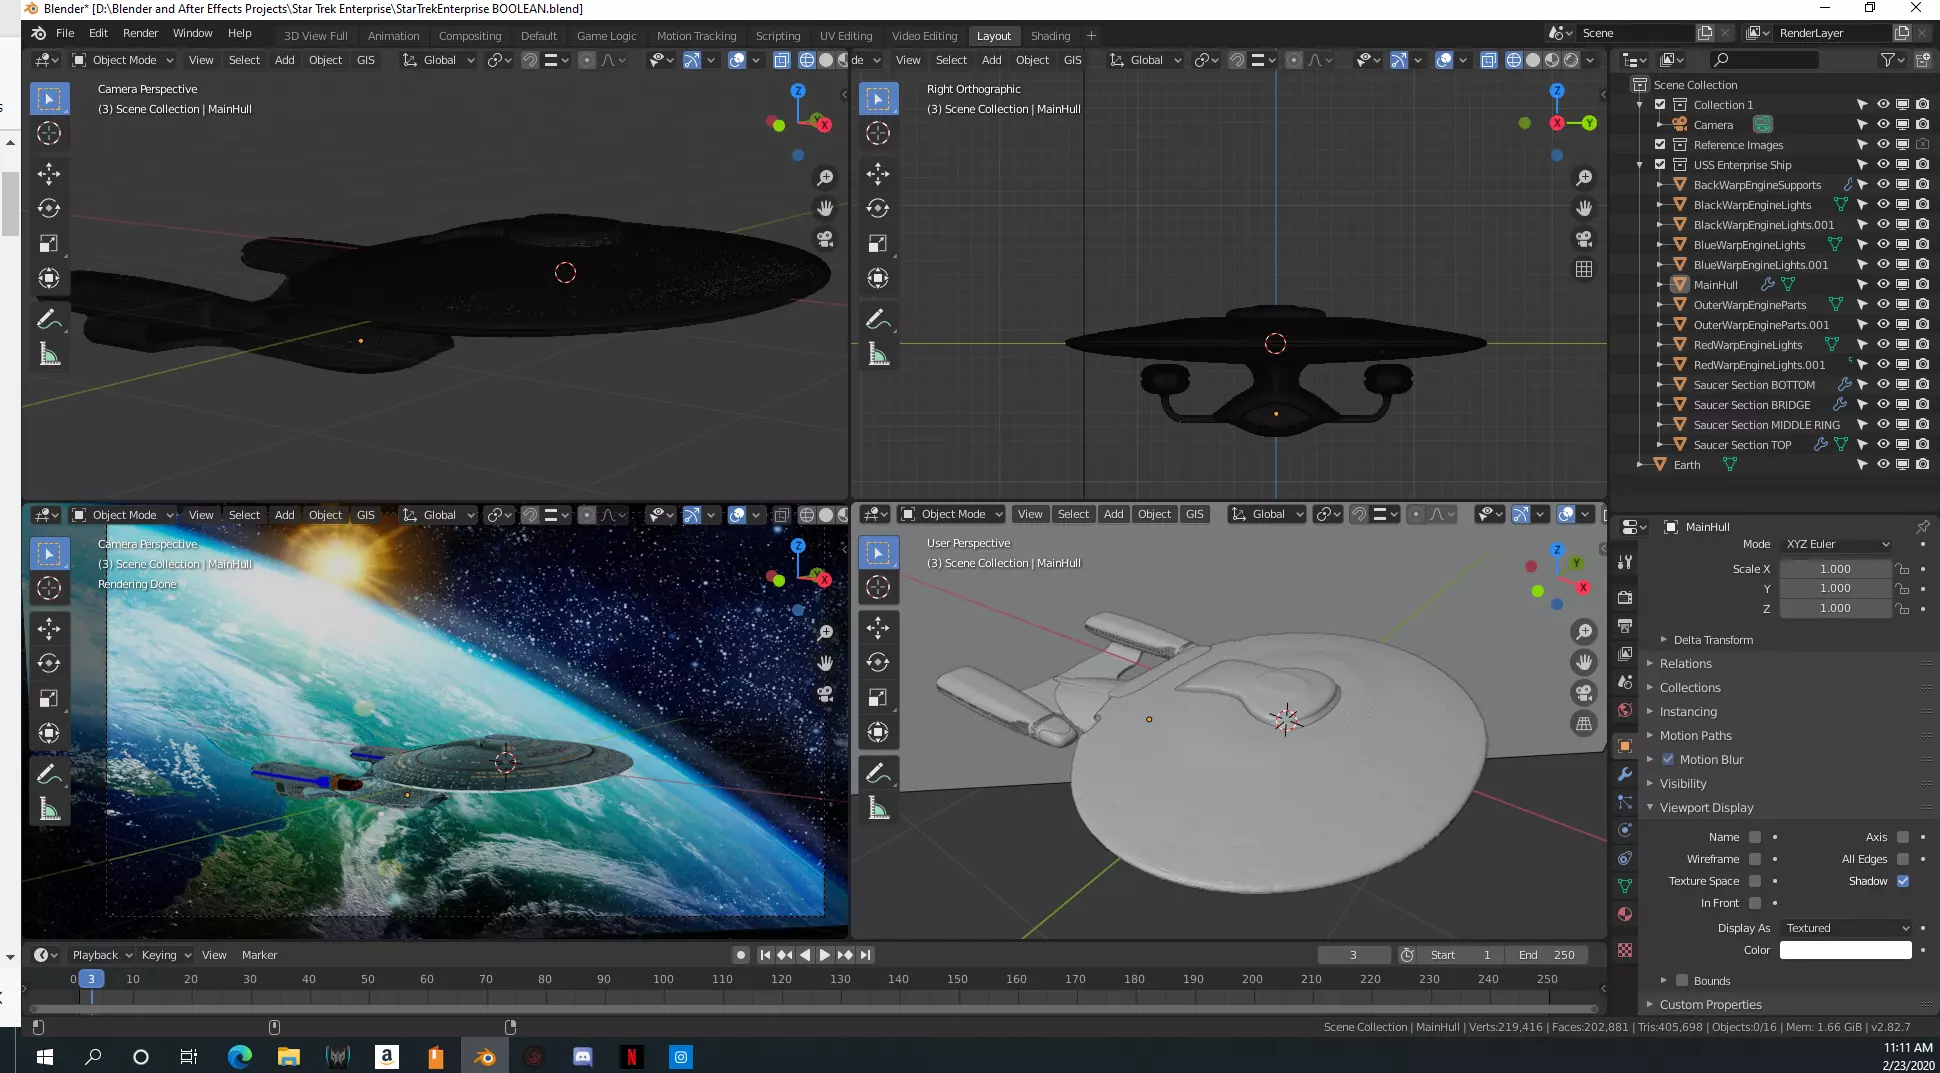Click pan hand gizmo in top-left Camera Perspective viewport
The height and width of the screenshot is (1073, 1940).
[x=825, y=208]
